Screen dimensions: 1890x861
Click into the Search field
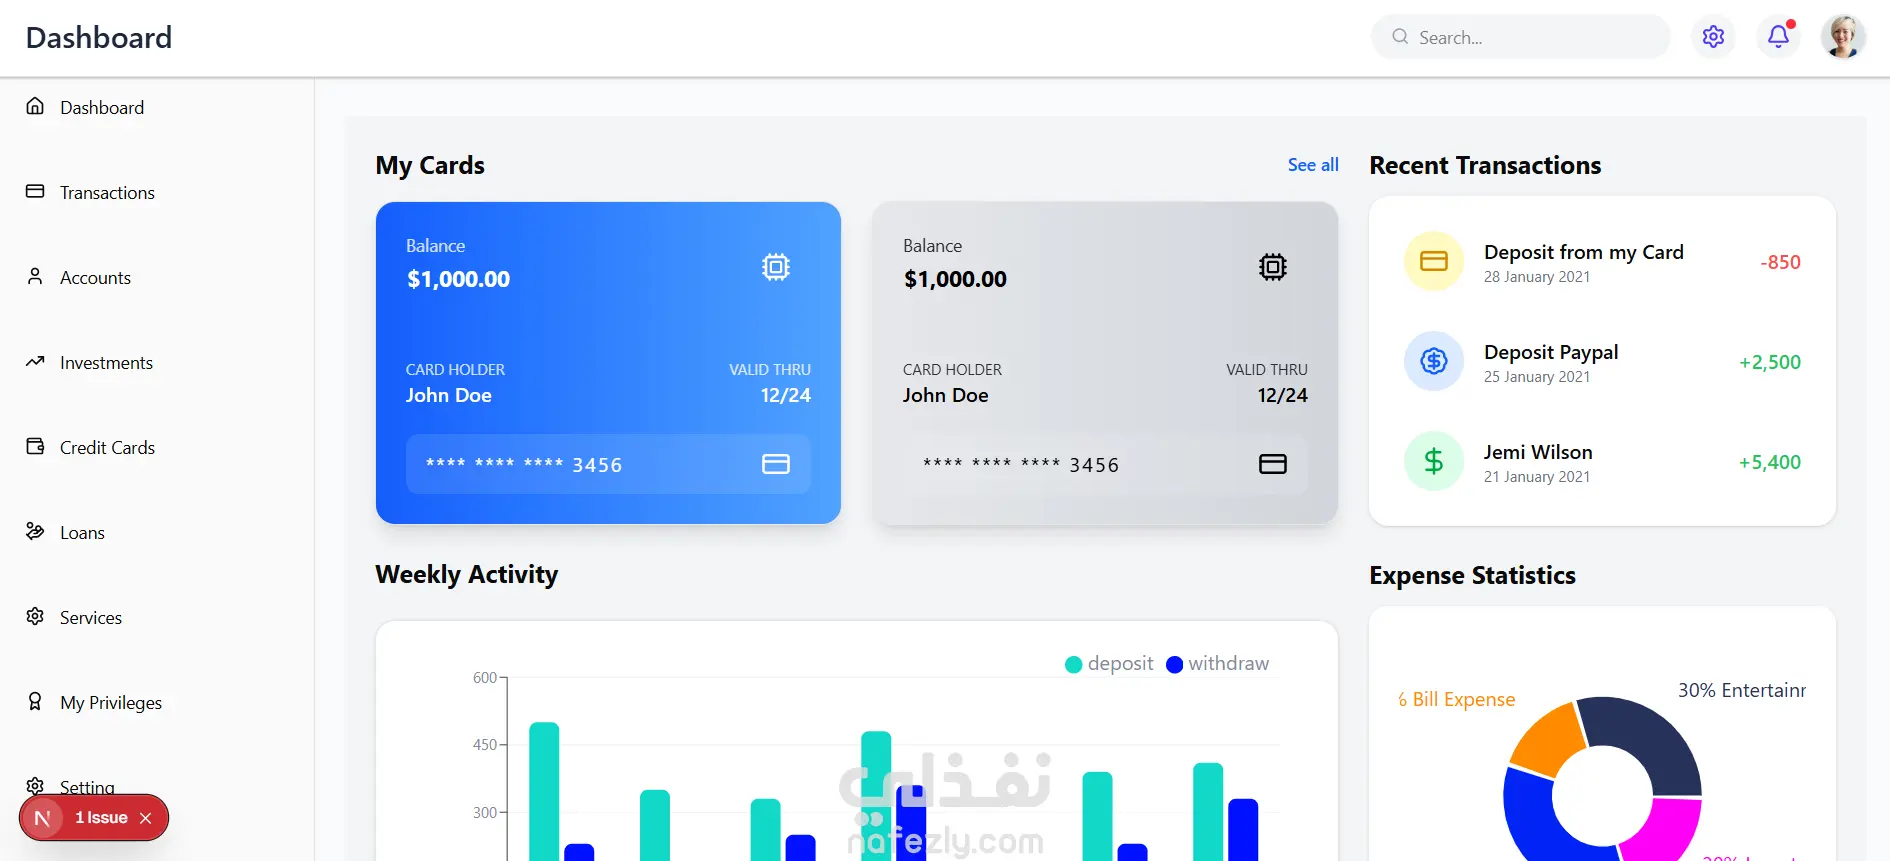(1521, 37)
